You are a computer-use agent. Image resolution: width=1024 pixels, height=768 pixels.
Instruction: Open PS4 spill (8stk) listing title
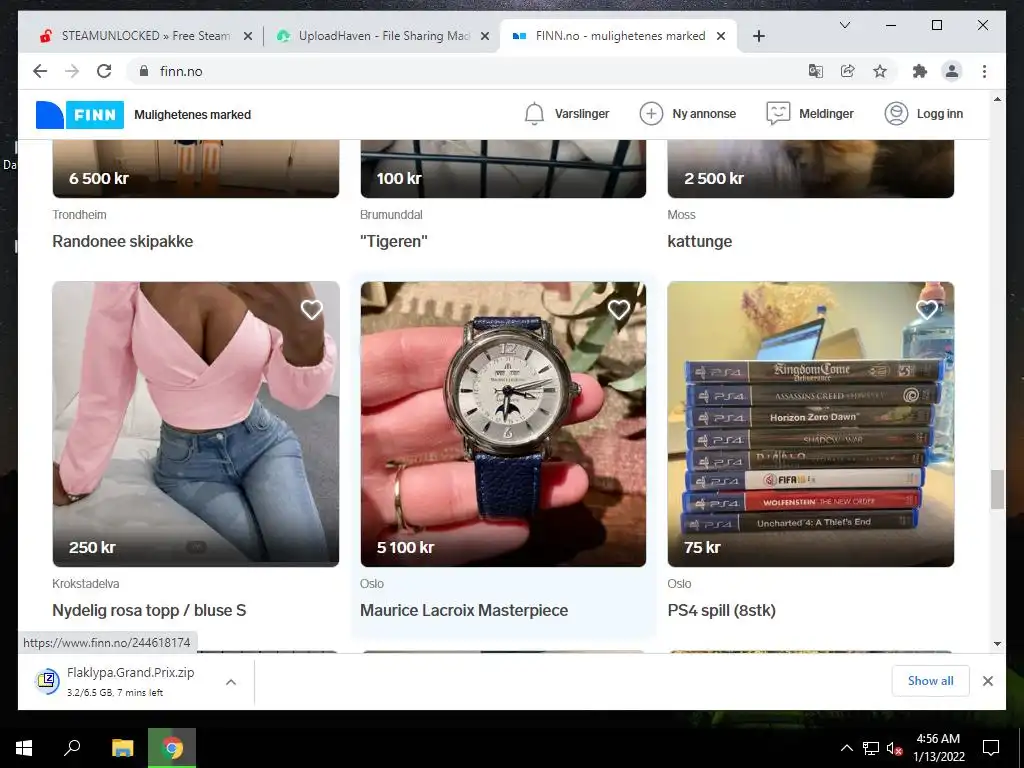(x=722, y=611)
